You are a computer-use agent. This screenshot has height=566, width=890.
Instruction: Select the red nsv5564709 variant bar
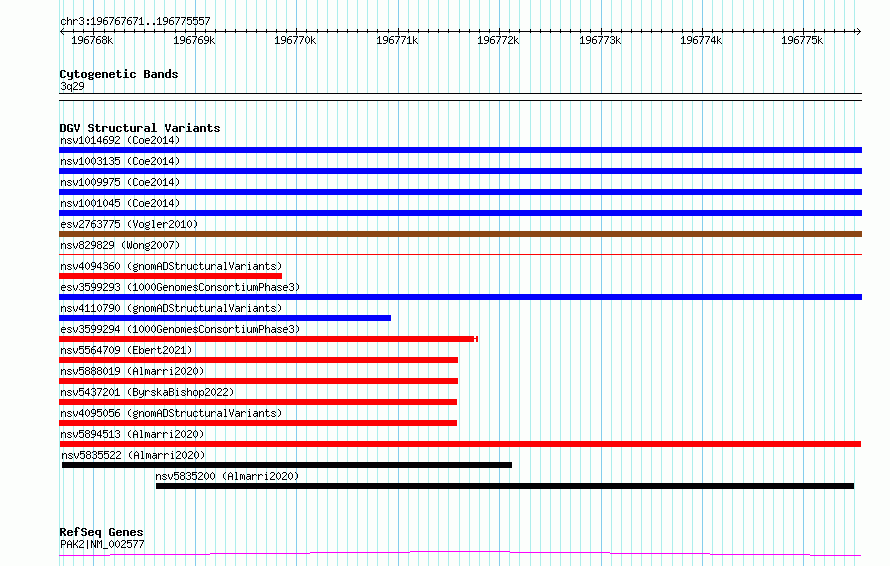tap(258, 360)
